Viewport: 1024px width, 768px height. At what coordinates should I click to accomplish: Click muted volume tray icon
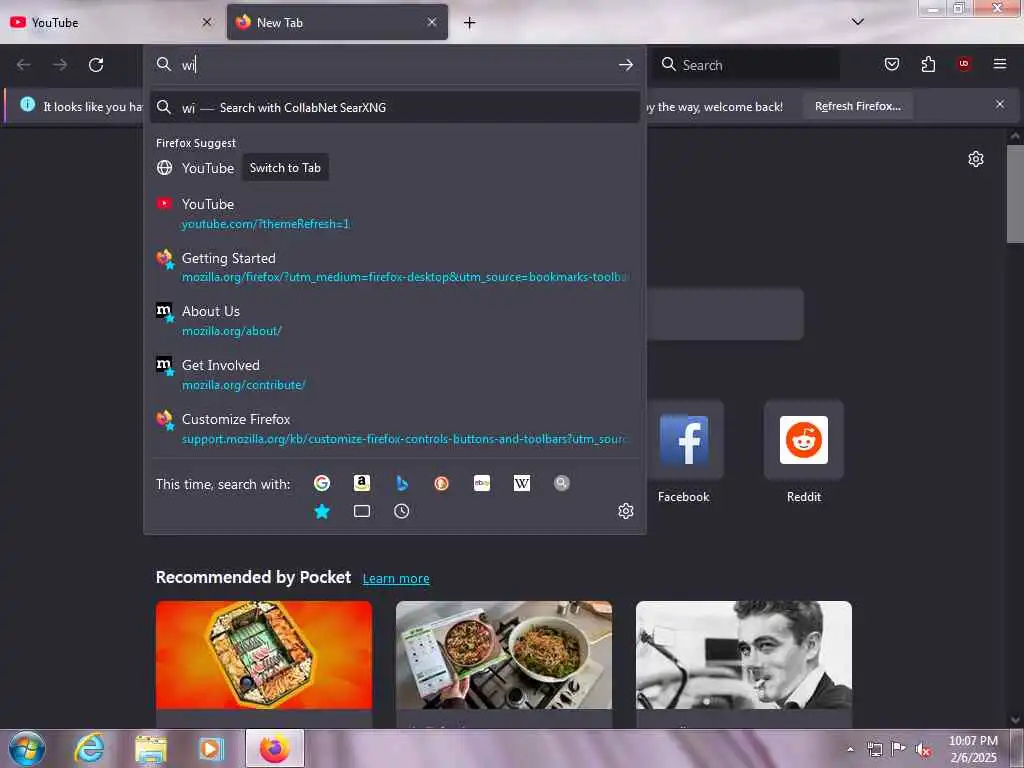tap(923, 749)
